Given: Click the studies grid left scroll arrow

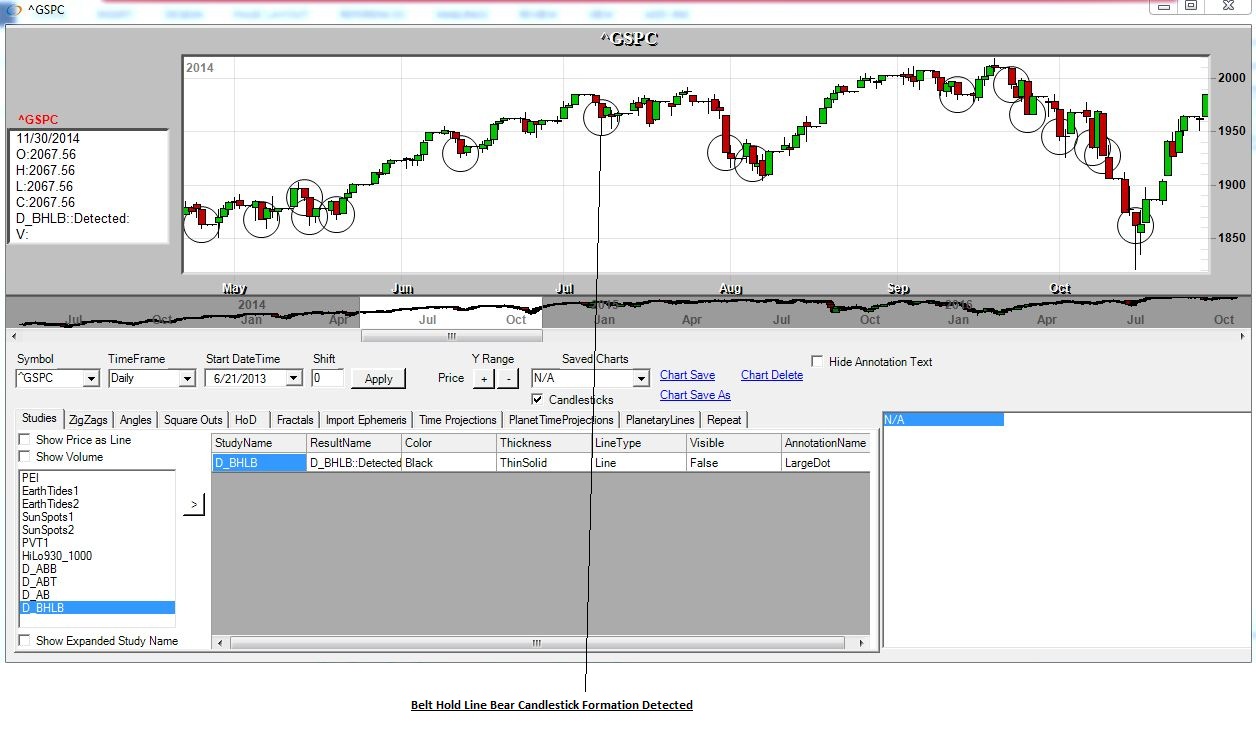Looking at the screenshot, I should point(219,644).
